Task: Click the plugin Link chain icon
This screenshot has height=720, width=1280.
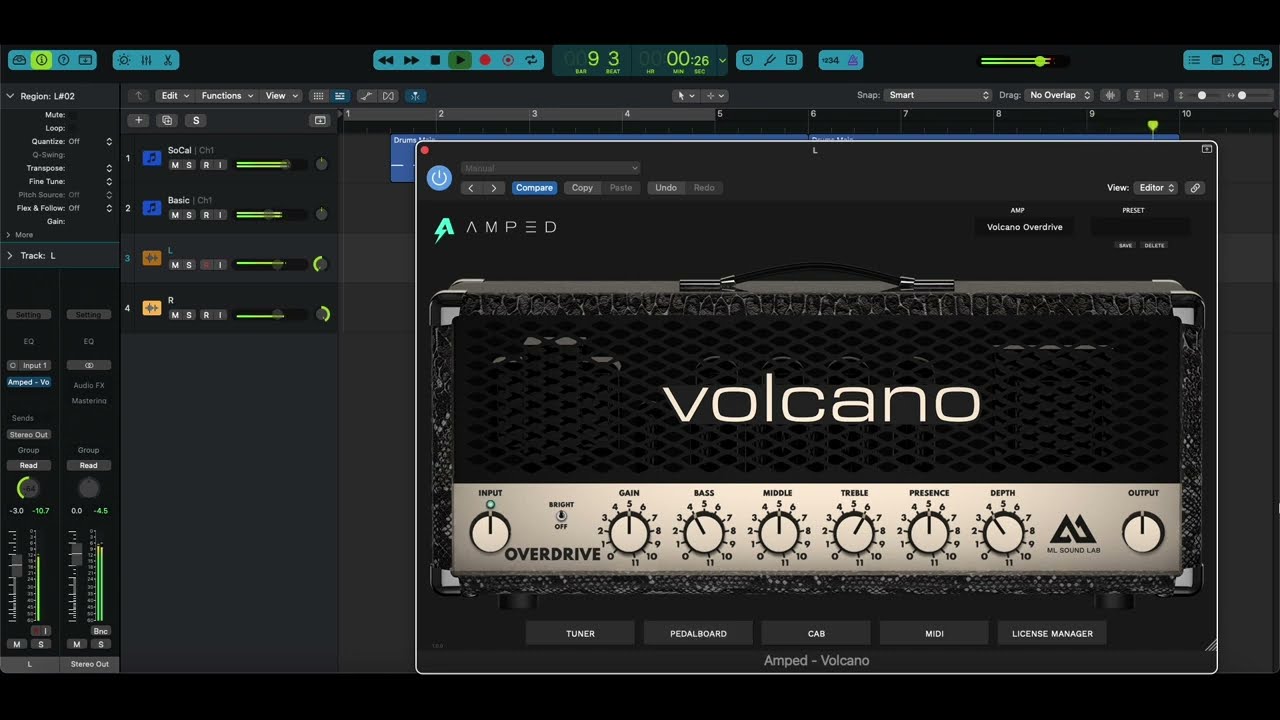Action: (1194, 188)
